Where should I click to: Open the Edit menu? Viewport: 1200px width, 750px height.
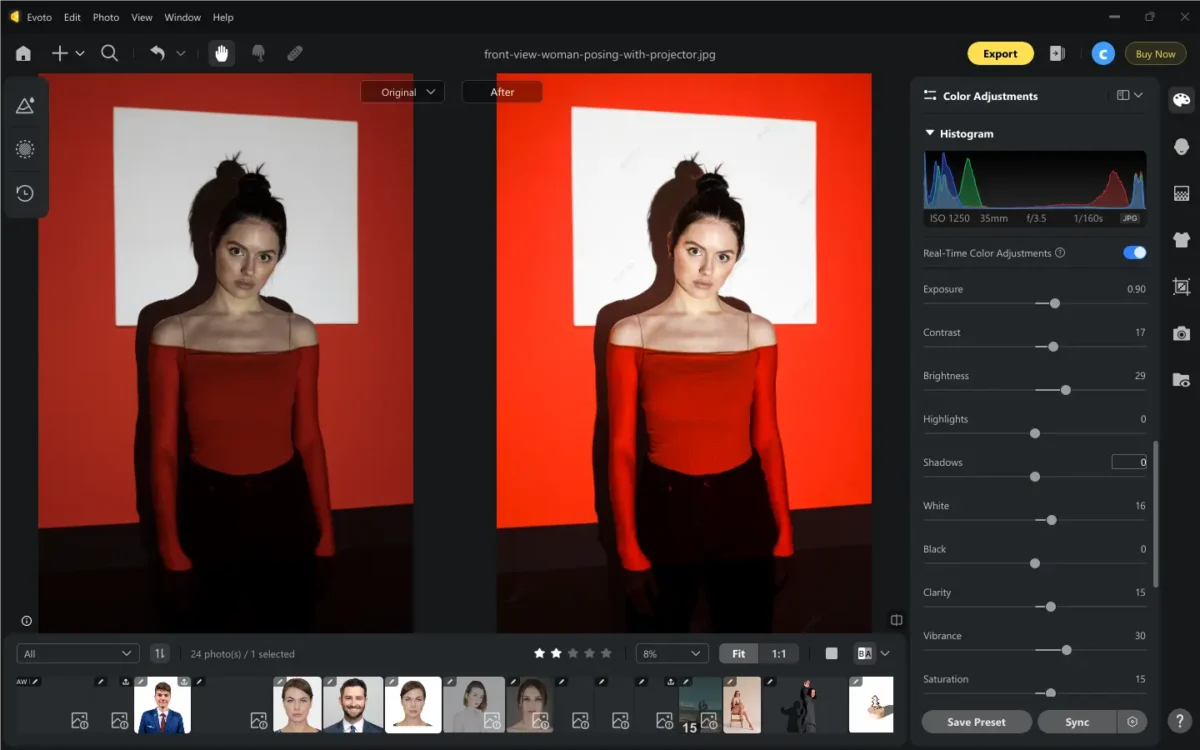(x=72, y=17)
